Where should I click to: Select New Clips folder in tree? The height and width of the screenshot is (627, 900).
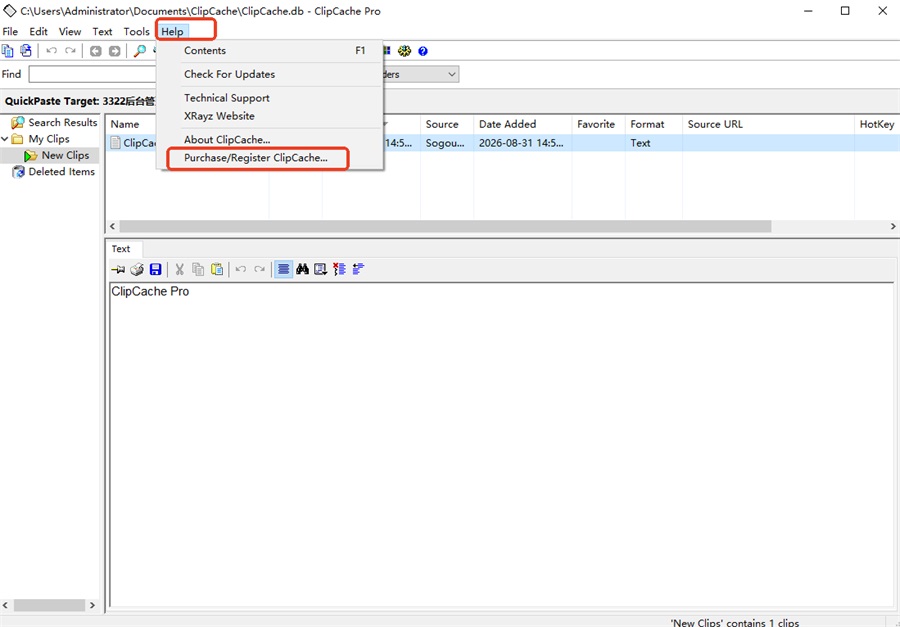65,156
